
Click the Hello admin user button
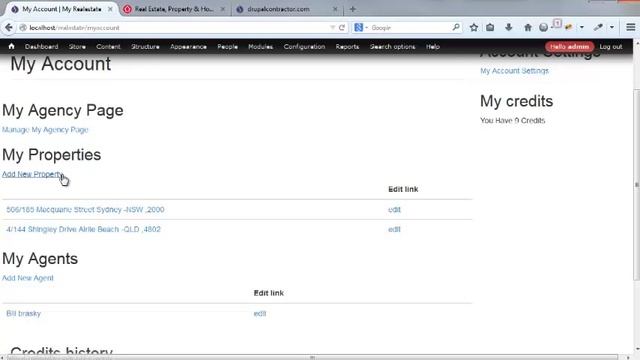(x=569, y=47)
